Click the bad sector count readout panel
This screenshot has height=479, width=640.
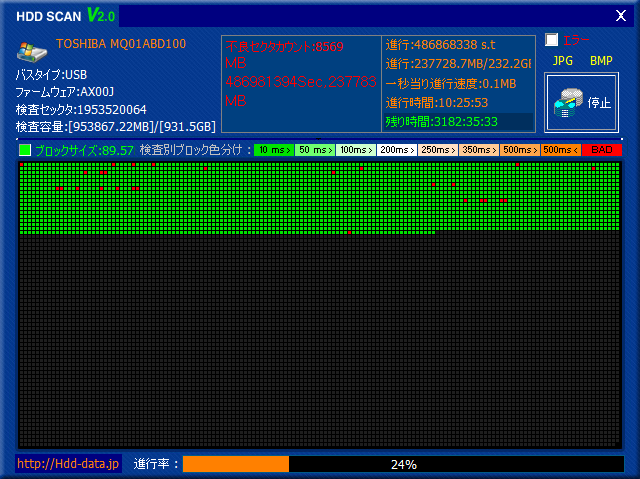click(x=301, y=84)
